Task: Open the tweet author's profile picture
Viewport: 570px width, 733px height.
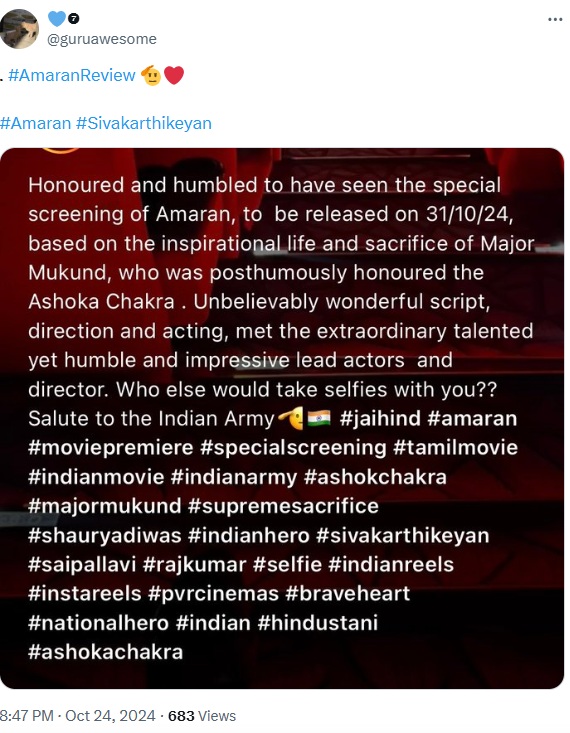Action: coord(19,29)
